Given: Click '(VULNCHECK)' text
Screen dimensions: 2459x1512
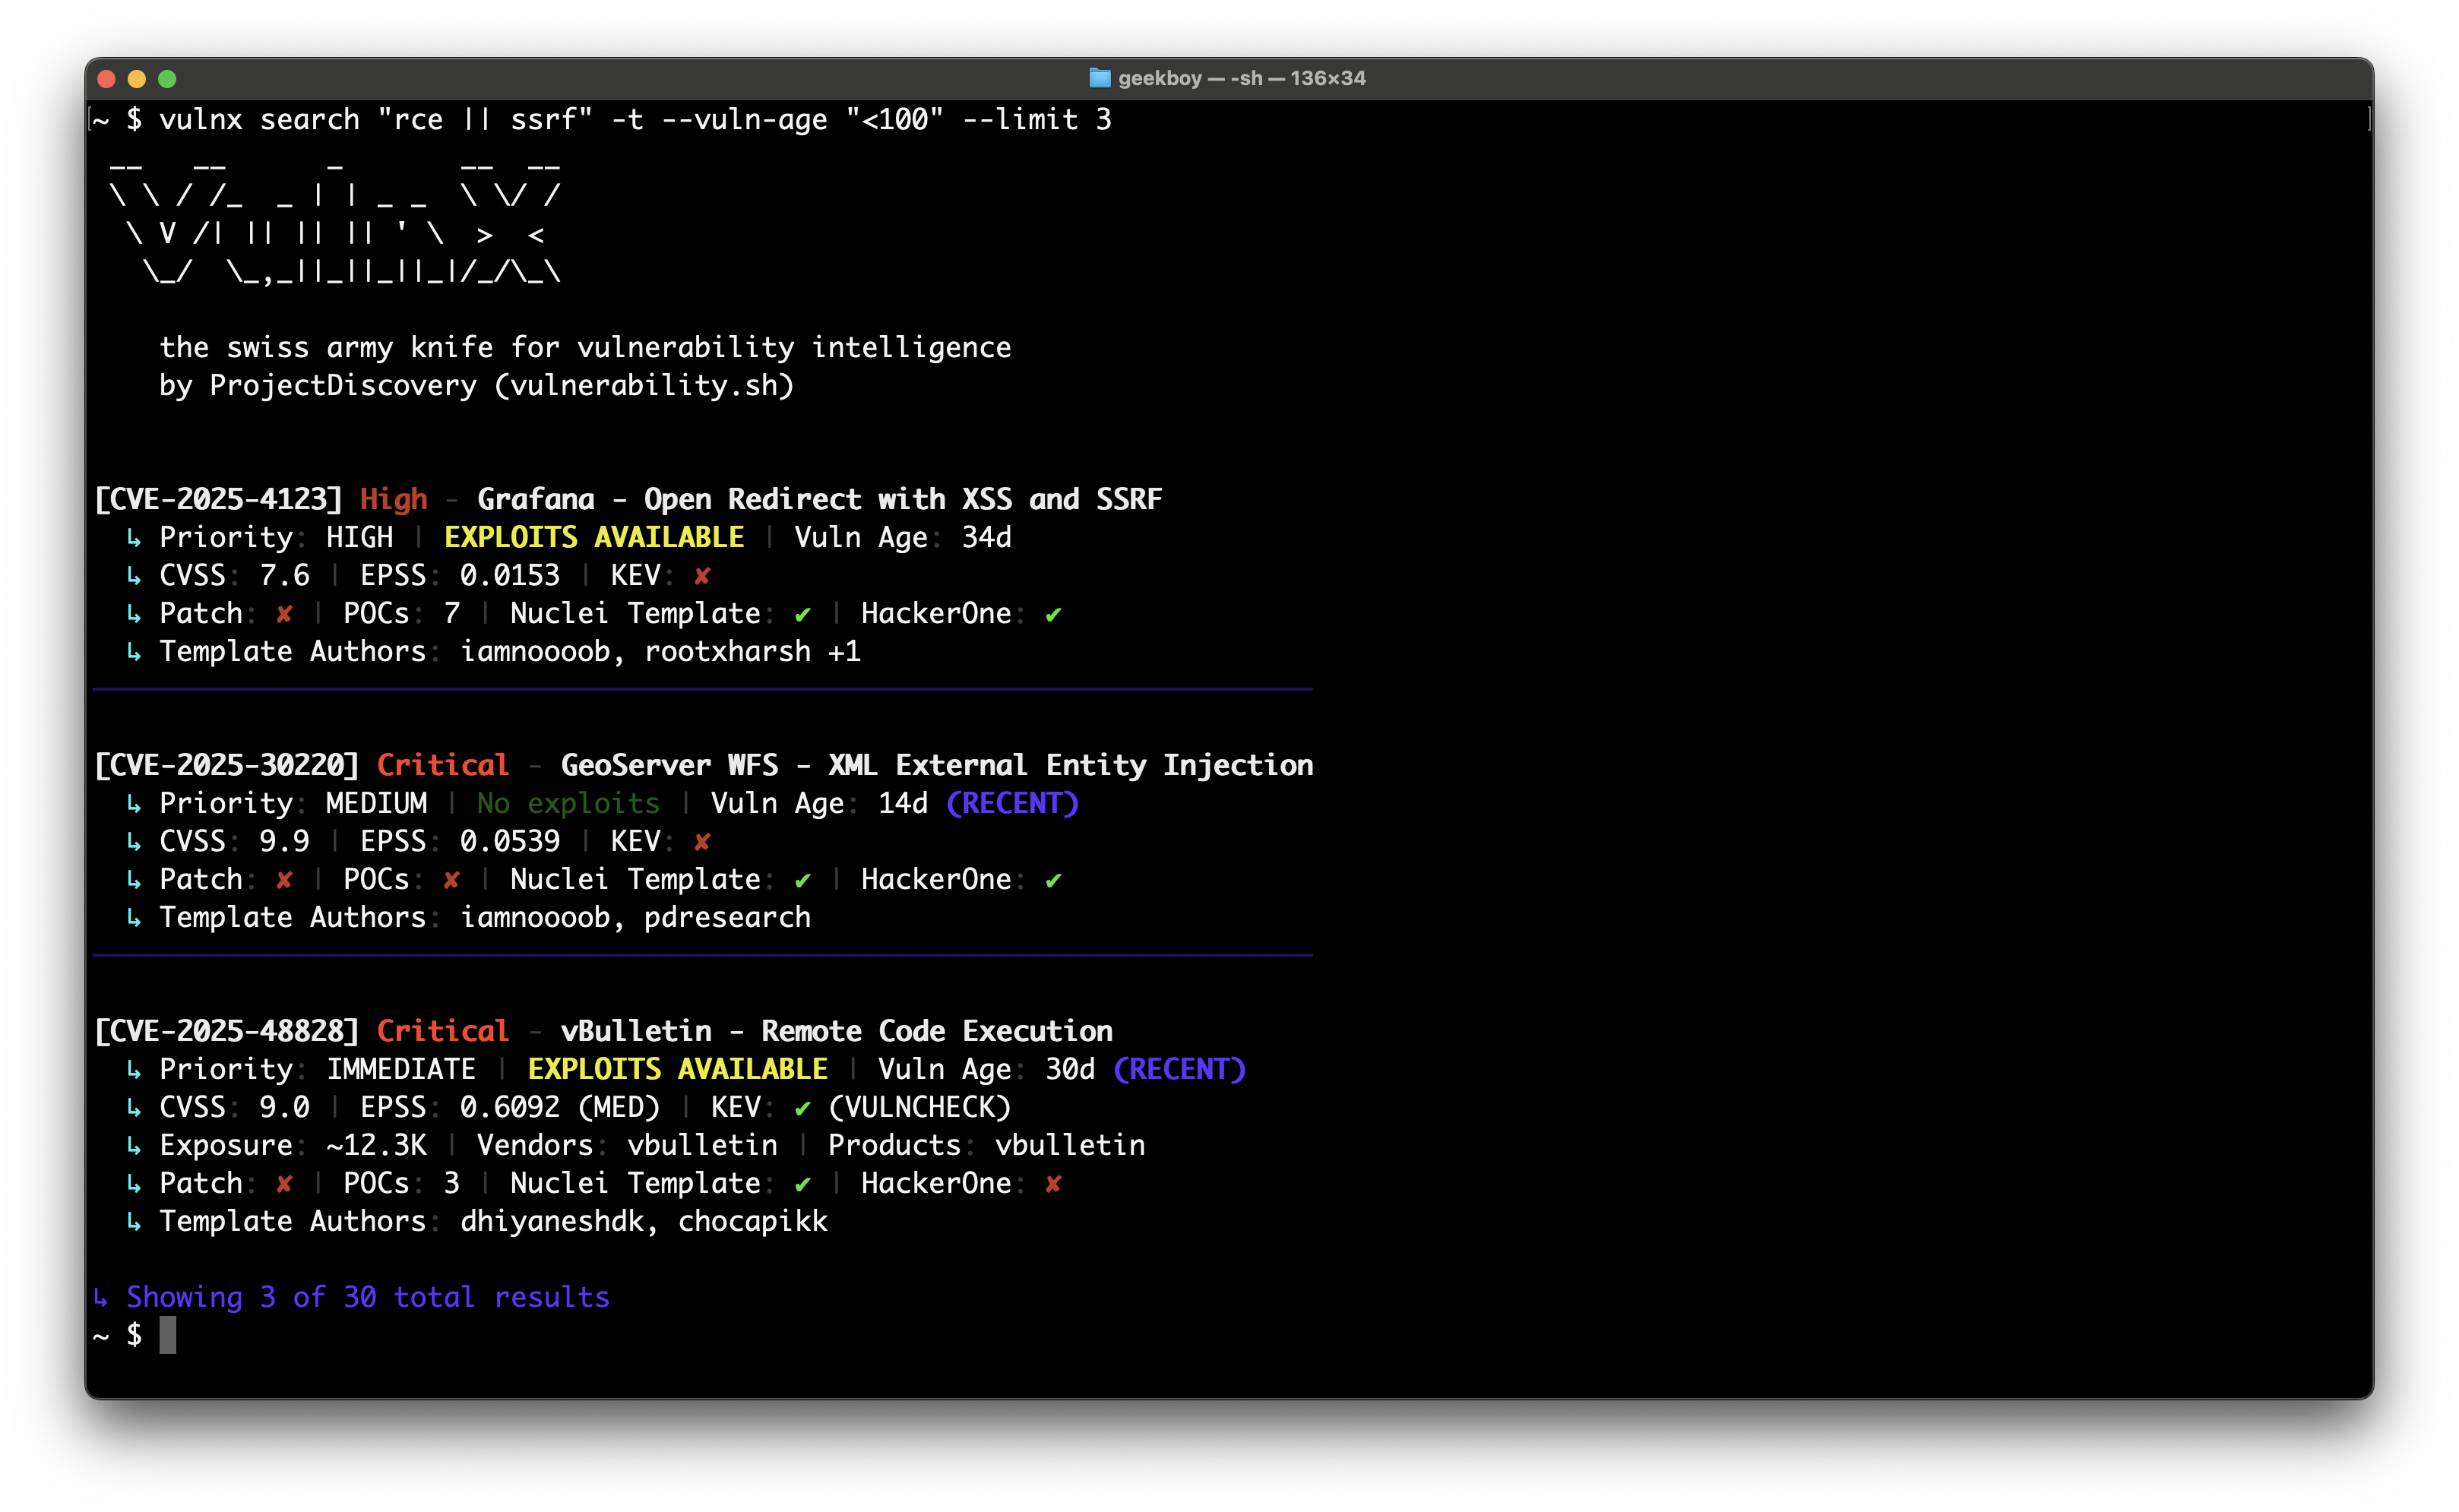Looking at the screenshot, I should (x=920, y=1107).
